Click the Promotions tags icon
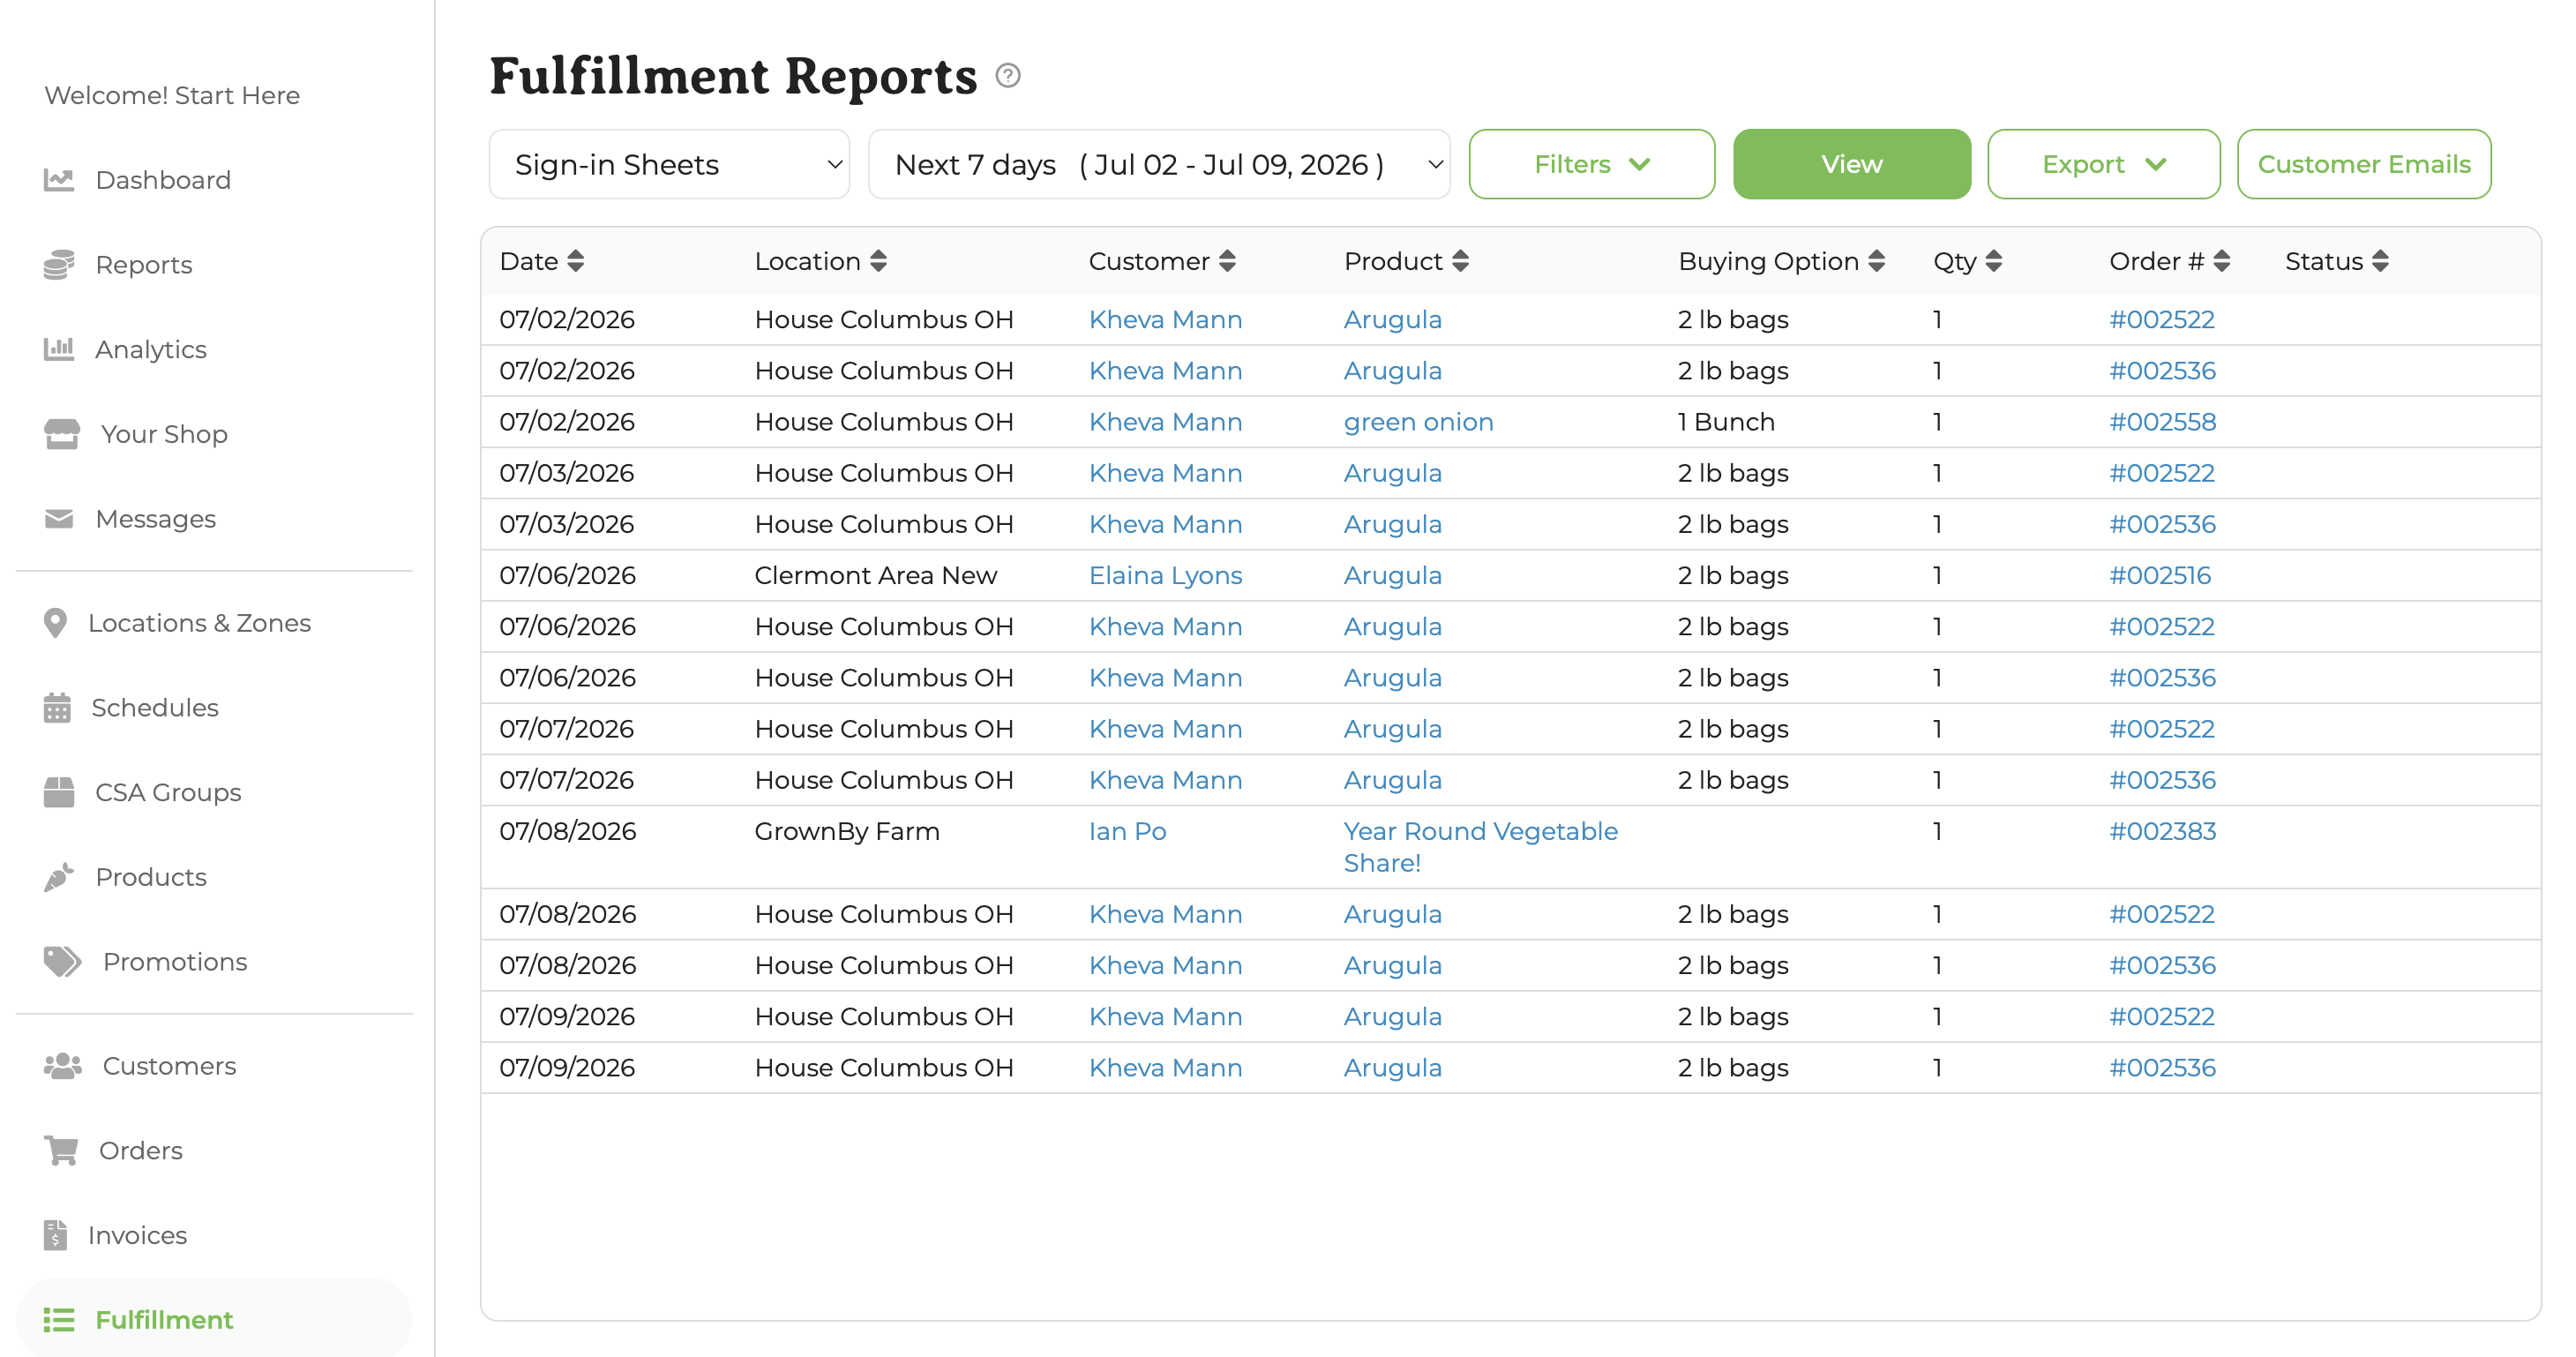The width and height of the screenshot is (2576, 1357). pyautogui.click(x=62, y=962)
